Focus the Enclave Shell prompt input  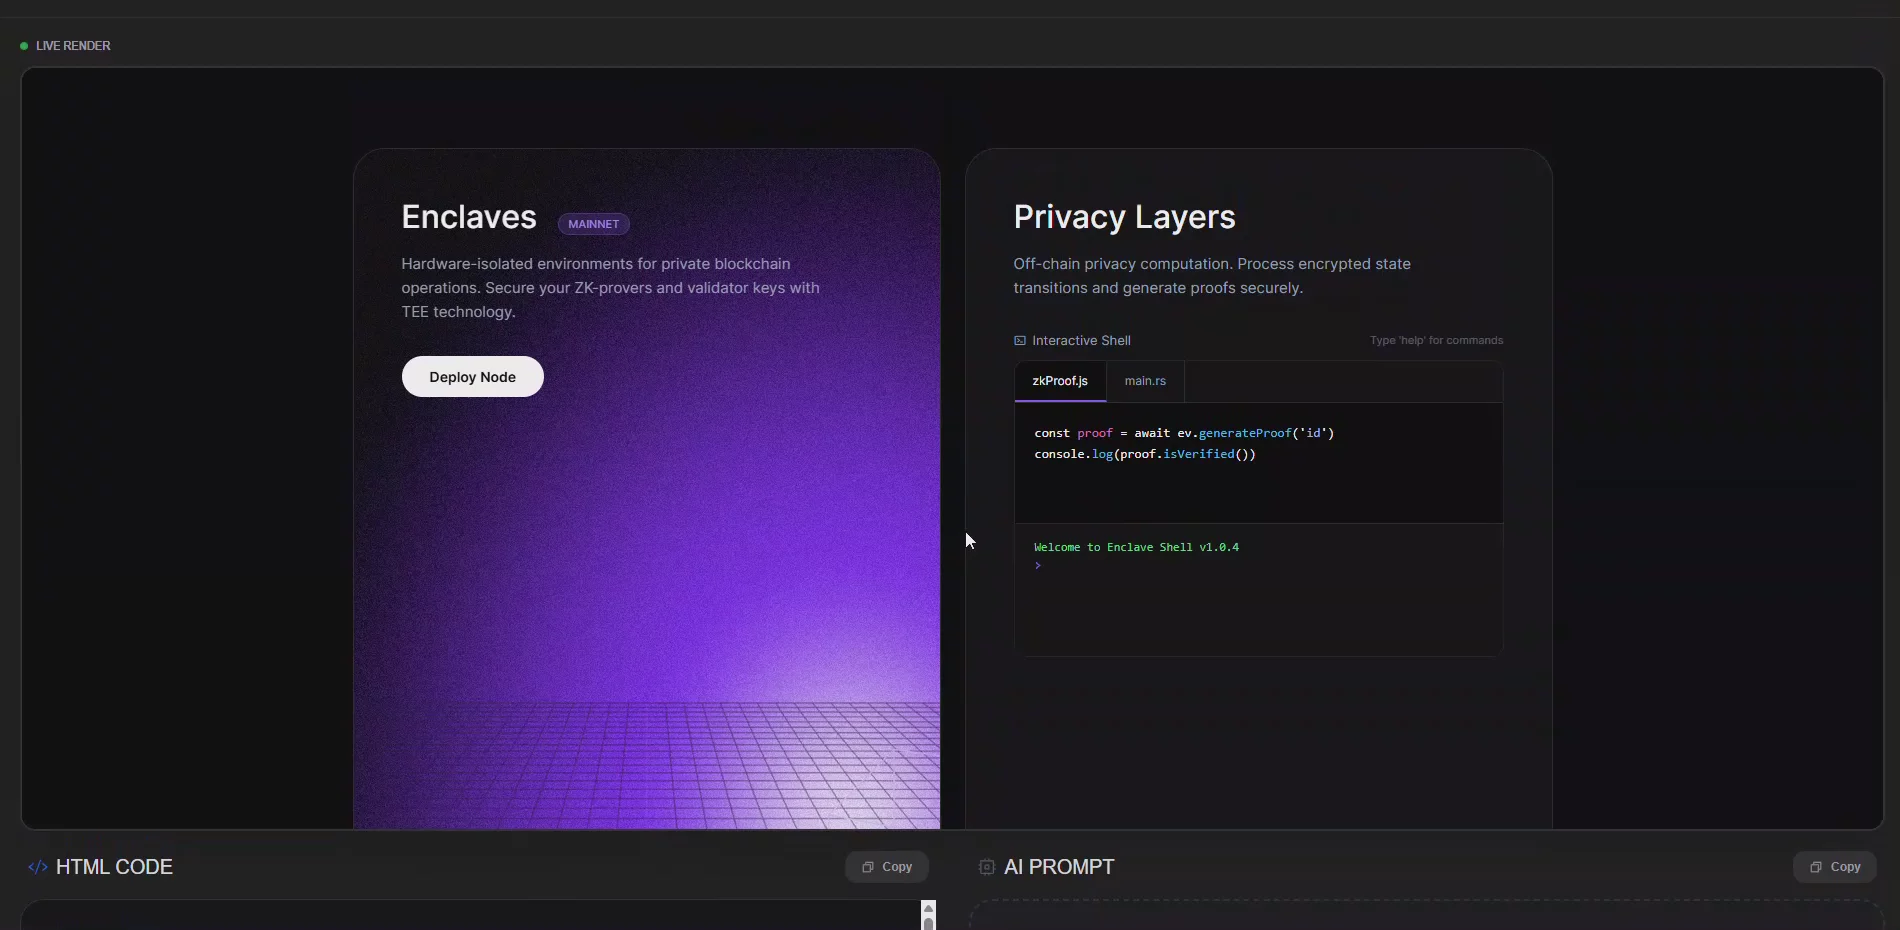[x=1258, y=566]
